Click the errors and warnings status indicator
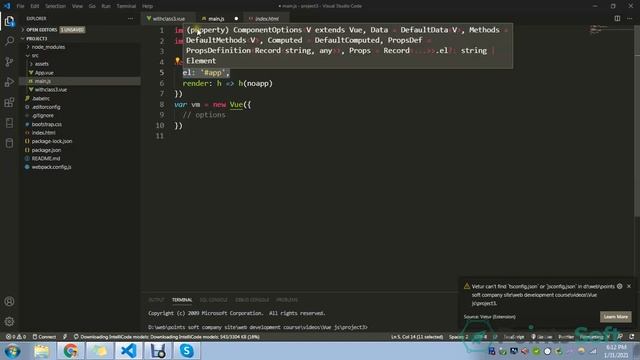 point(16,337)
